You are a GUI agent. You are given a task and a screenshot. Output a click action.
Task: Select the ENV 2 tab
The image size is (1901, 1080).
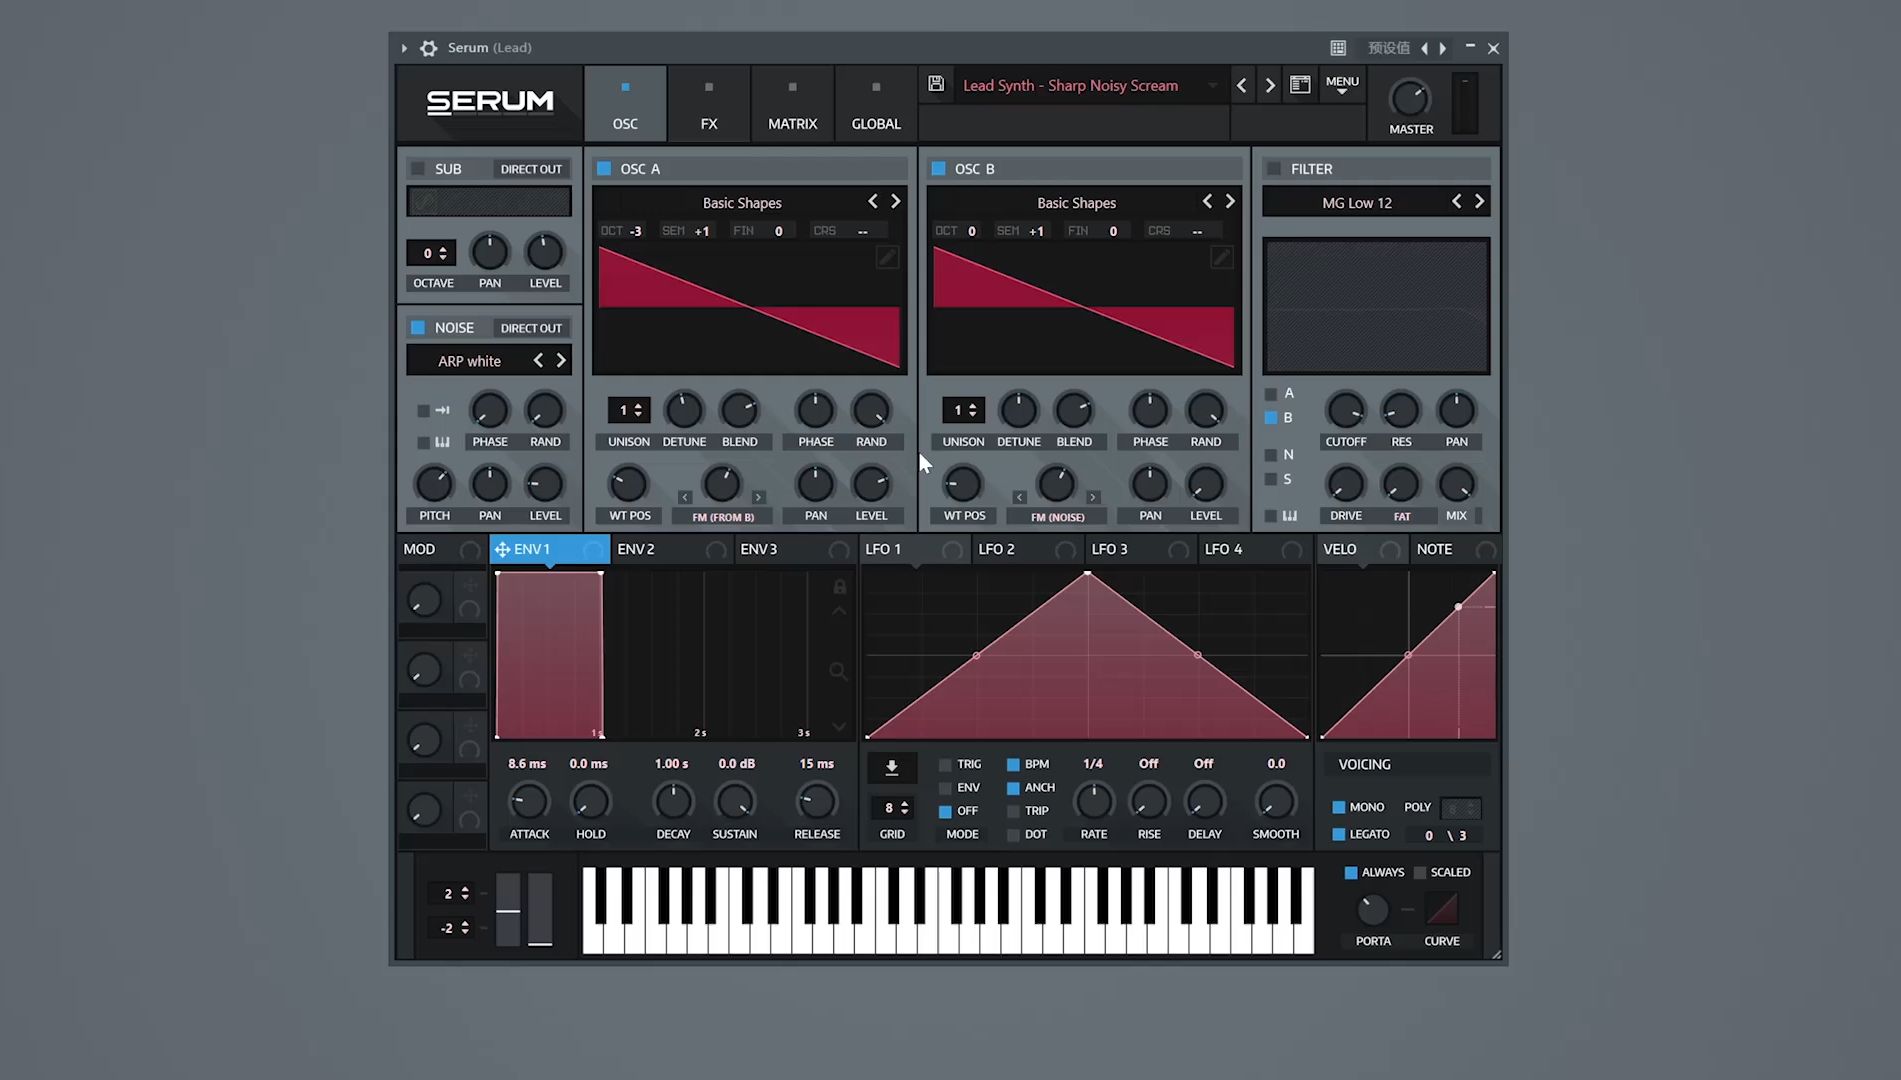(671, 549)
